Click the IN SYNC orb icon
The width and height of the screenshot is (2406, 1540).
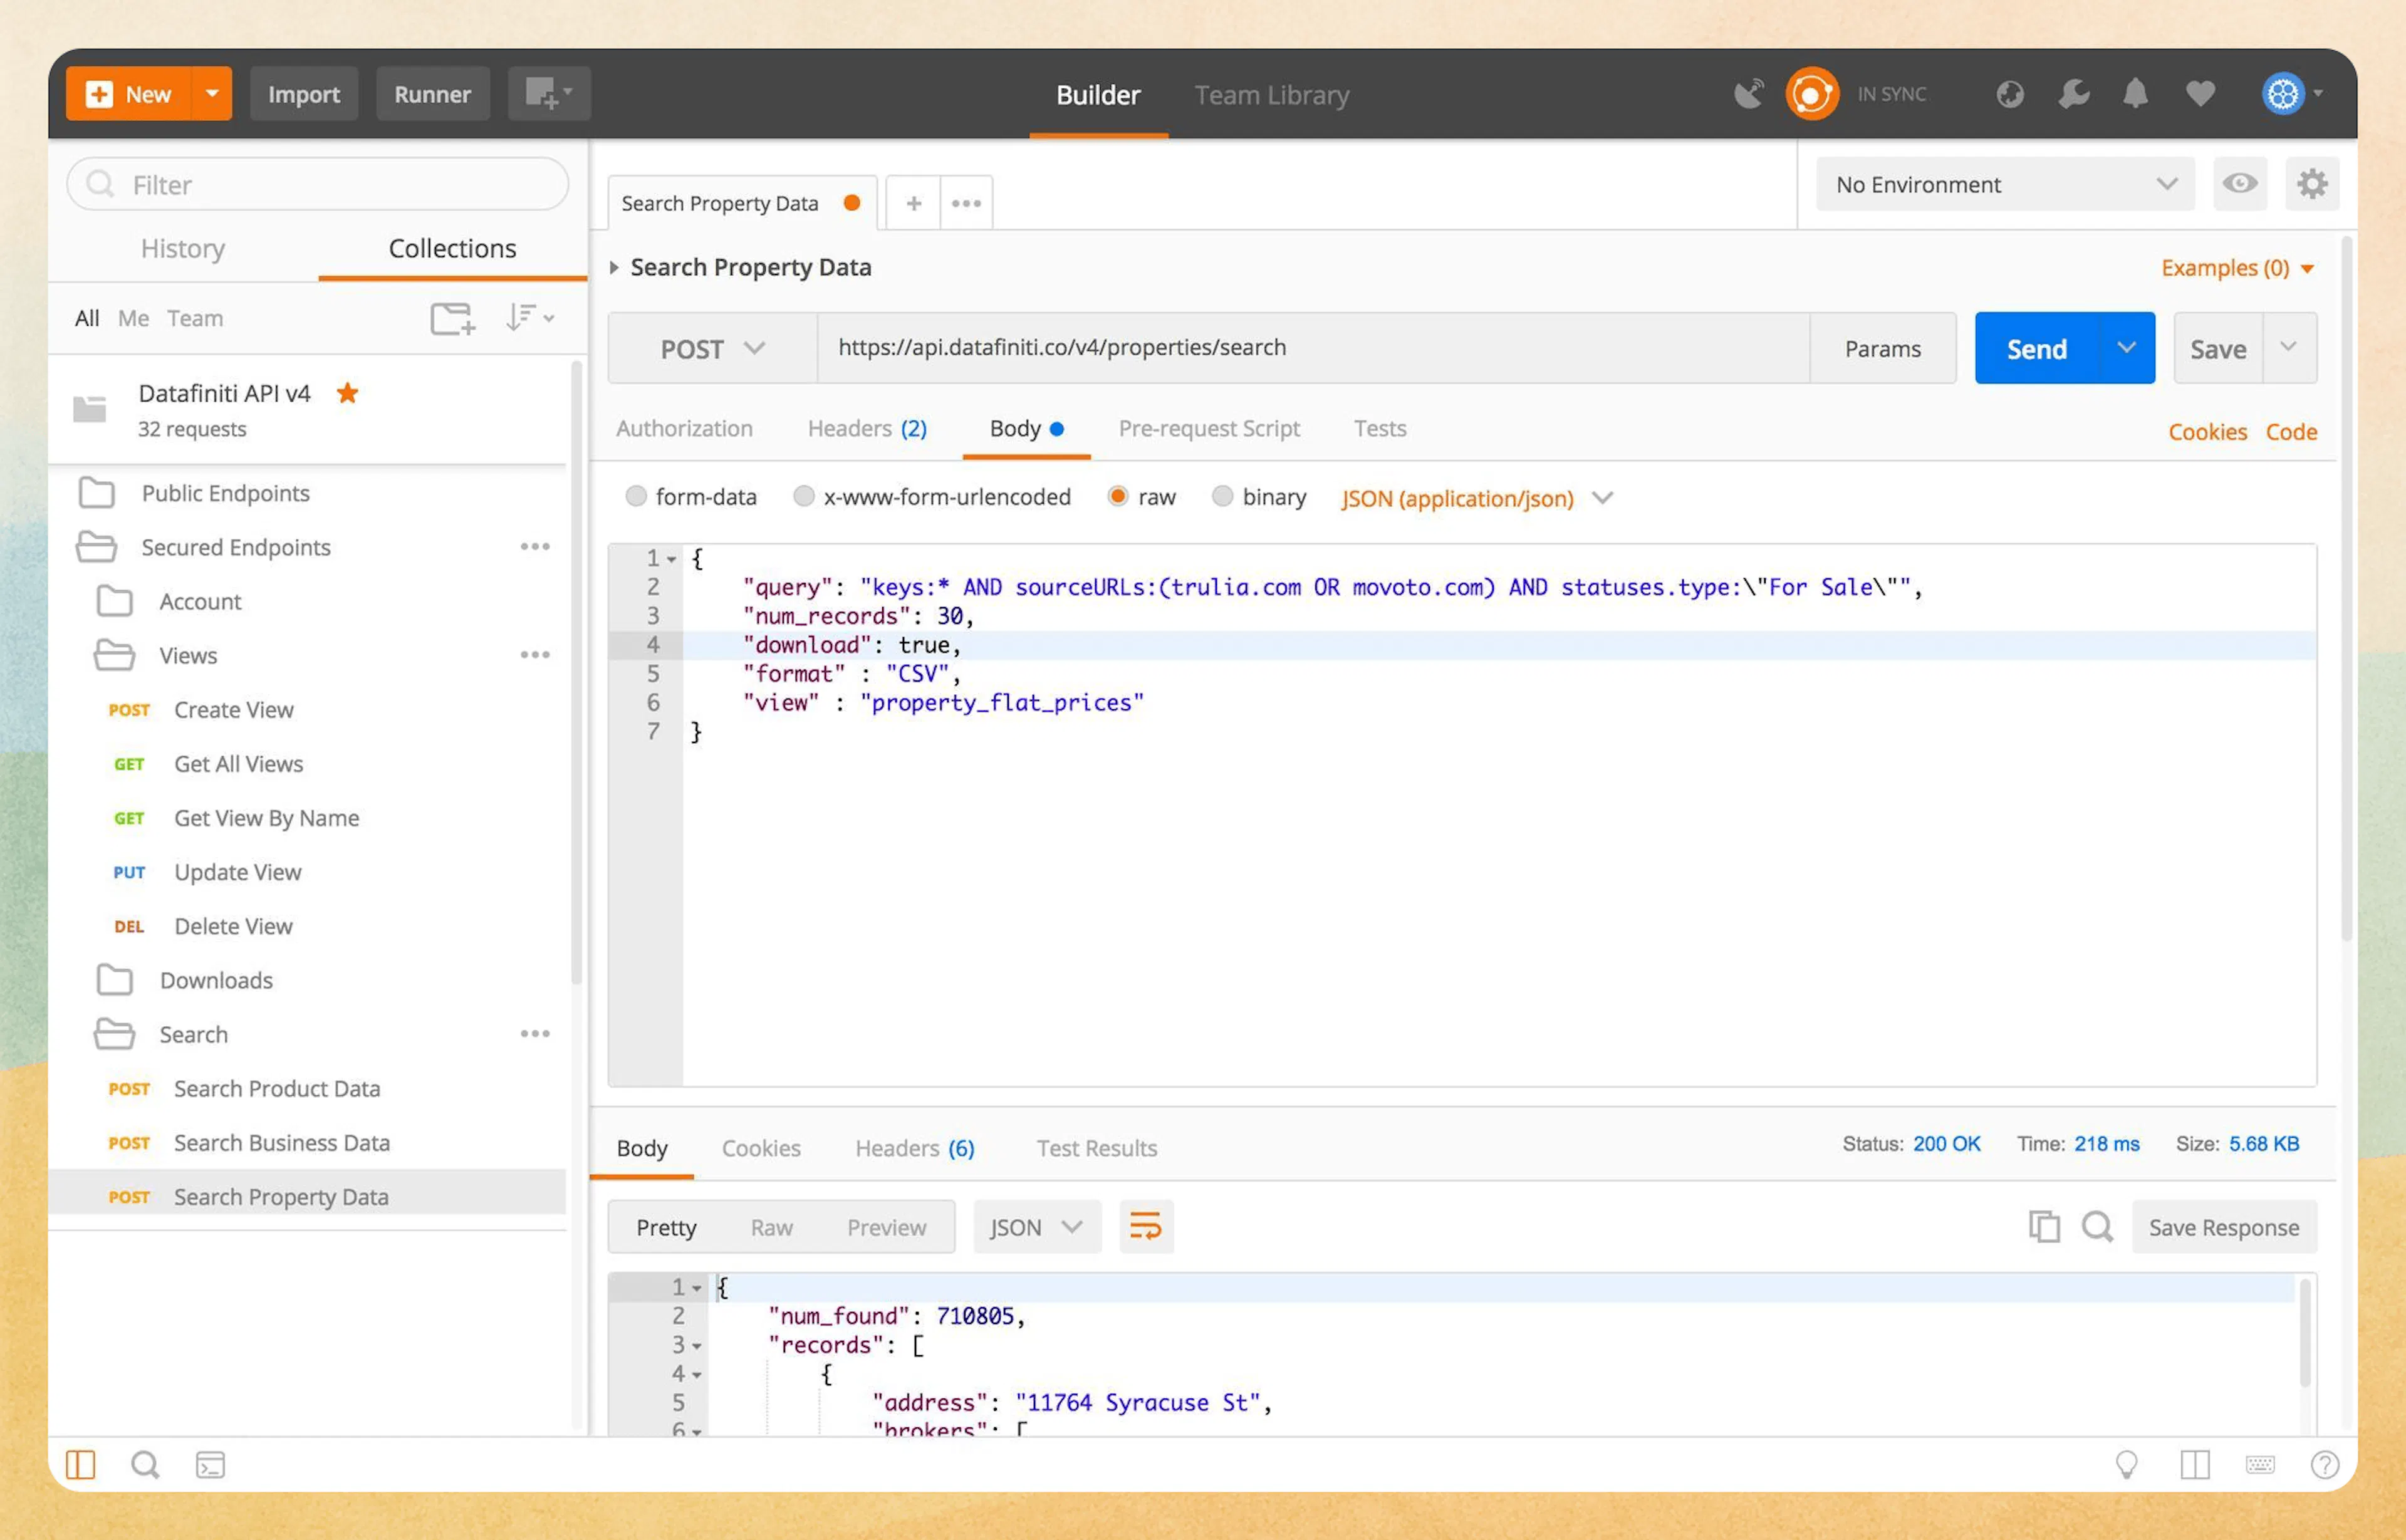point(1812,93)
